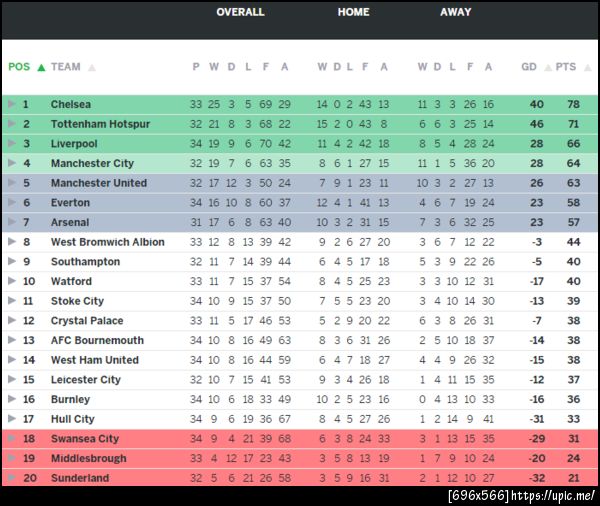Expand the Liverpool row details arrow

pos(12,144)
